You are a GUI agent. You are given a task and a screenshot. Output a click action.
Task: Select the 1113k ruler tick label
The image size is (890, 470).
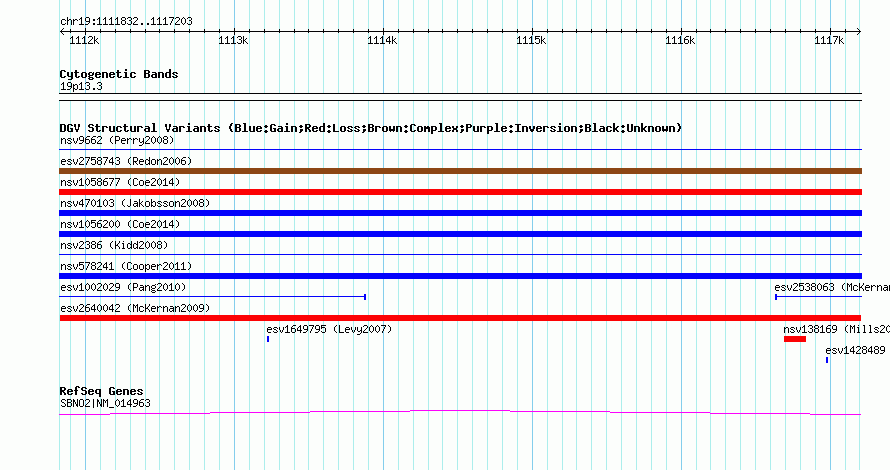[233, 40]
